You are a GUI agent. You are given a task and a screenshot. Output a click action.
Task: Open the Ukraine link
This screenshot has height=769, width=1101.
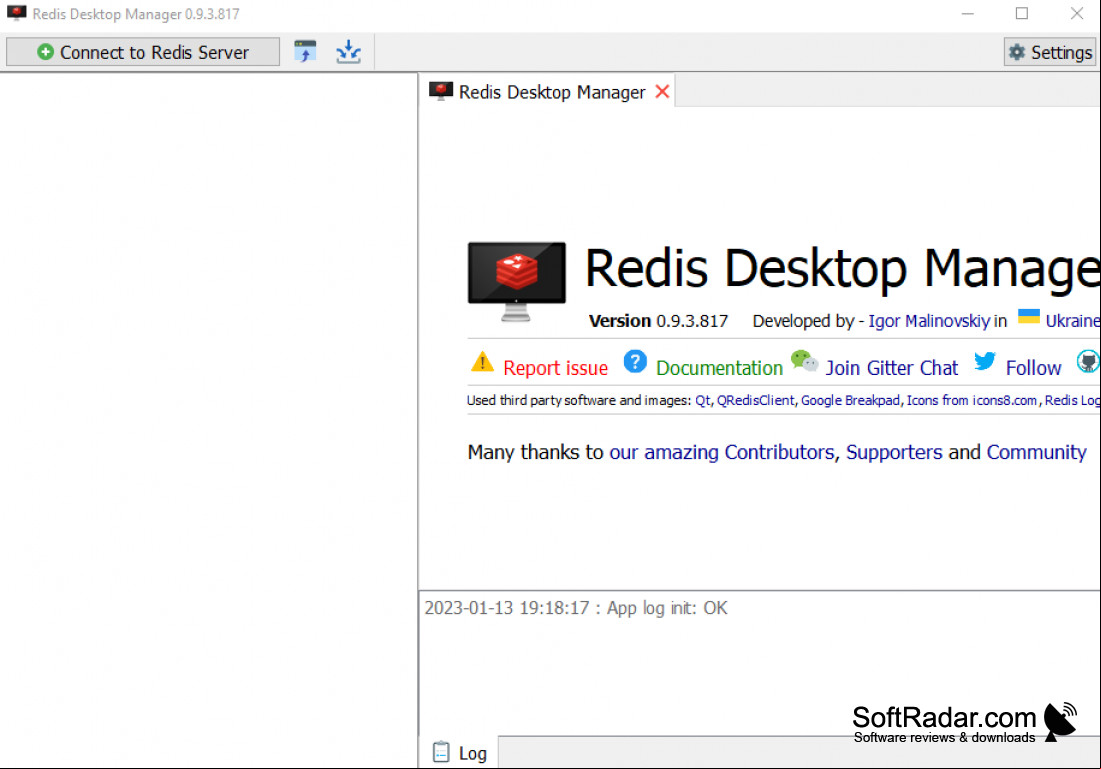1072,321
